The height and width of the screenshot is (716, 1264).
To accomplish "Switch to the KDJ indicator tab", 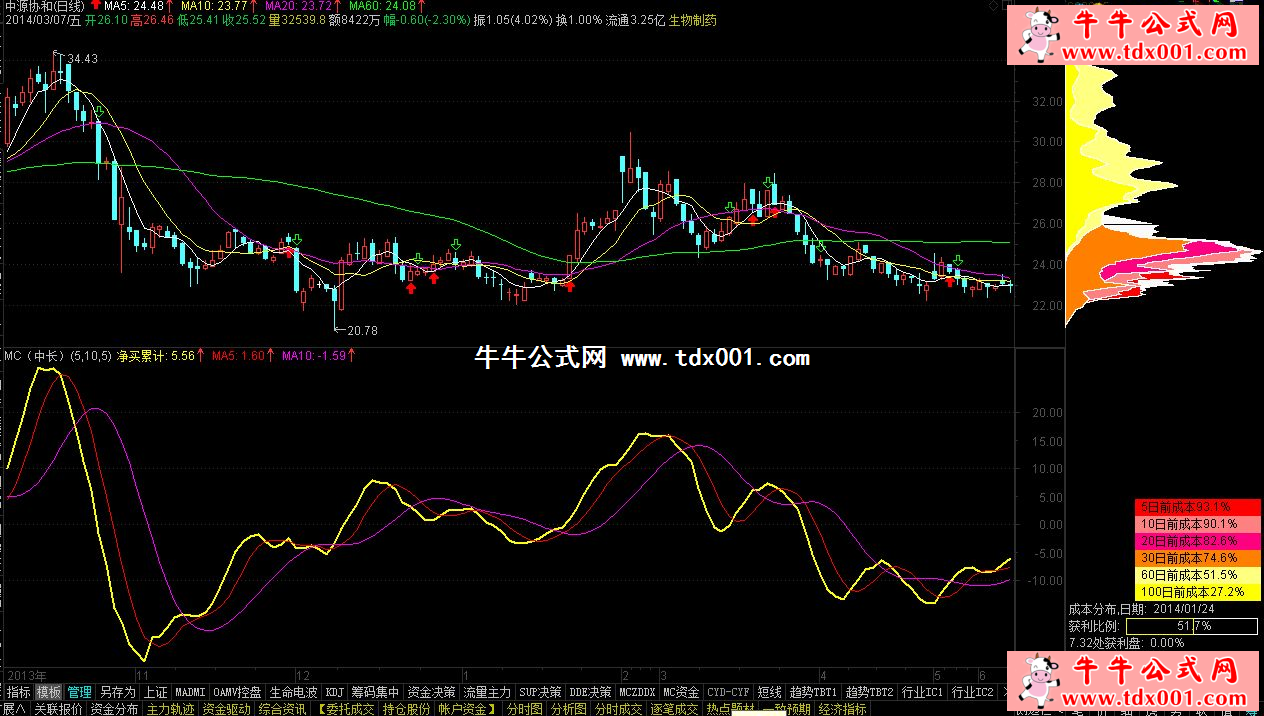I will pos(335,692).
